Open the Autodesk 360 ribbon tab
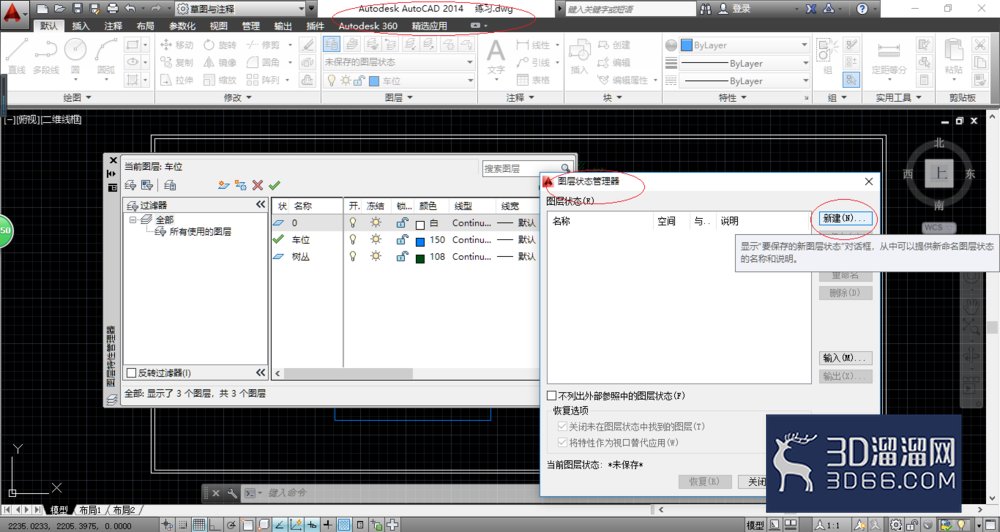The width and height of the screenshot is (1000, 532). coord(367,26)
